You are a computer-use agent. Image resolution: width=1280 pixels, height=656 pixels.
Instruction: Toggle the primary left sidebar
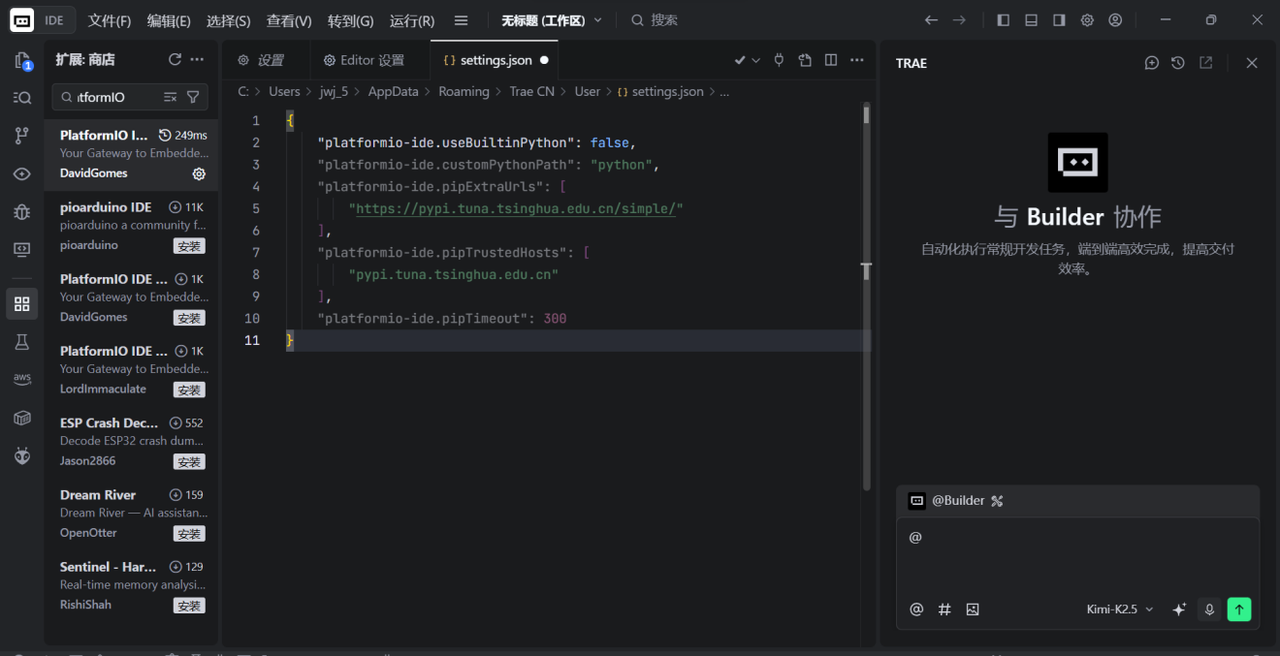pos(1003,20)
